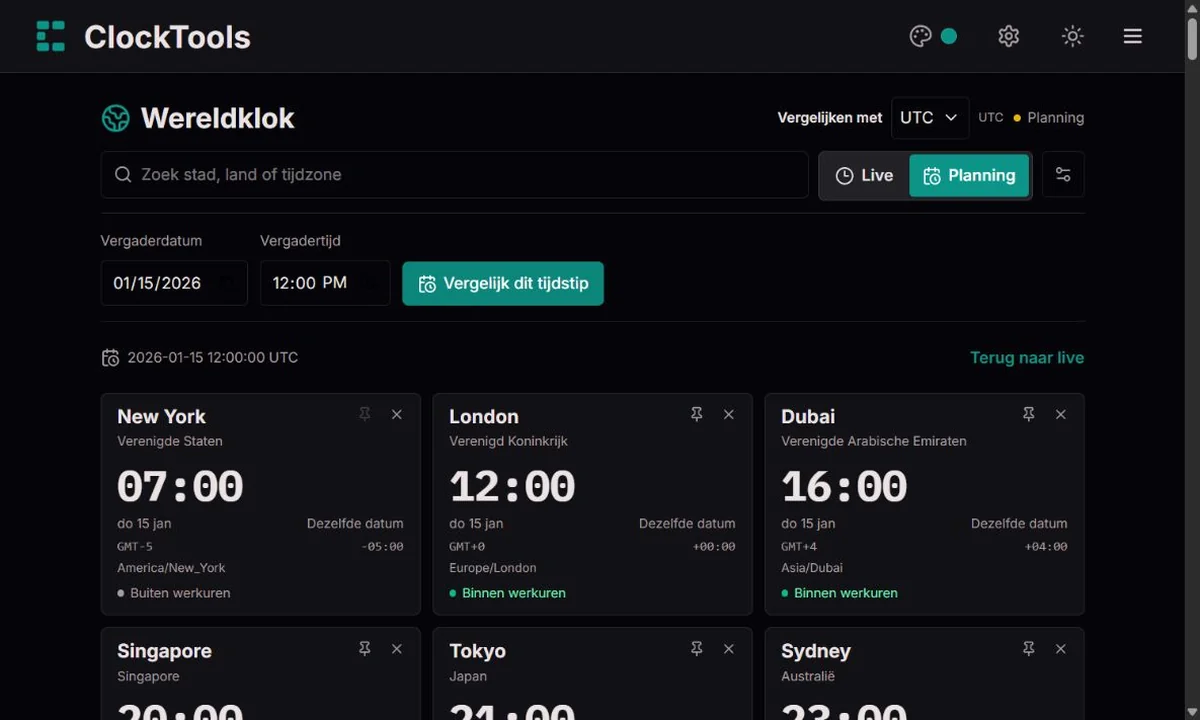Open the settings gear
Viewport: 1200px width, 720px height.
1009,36
